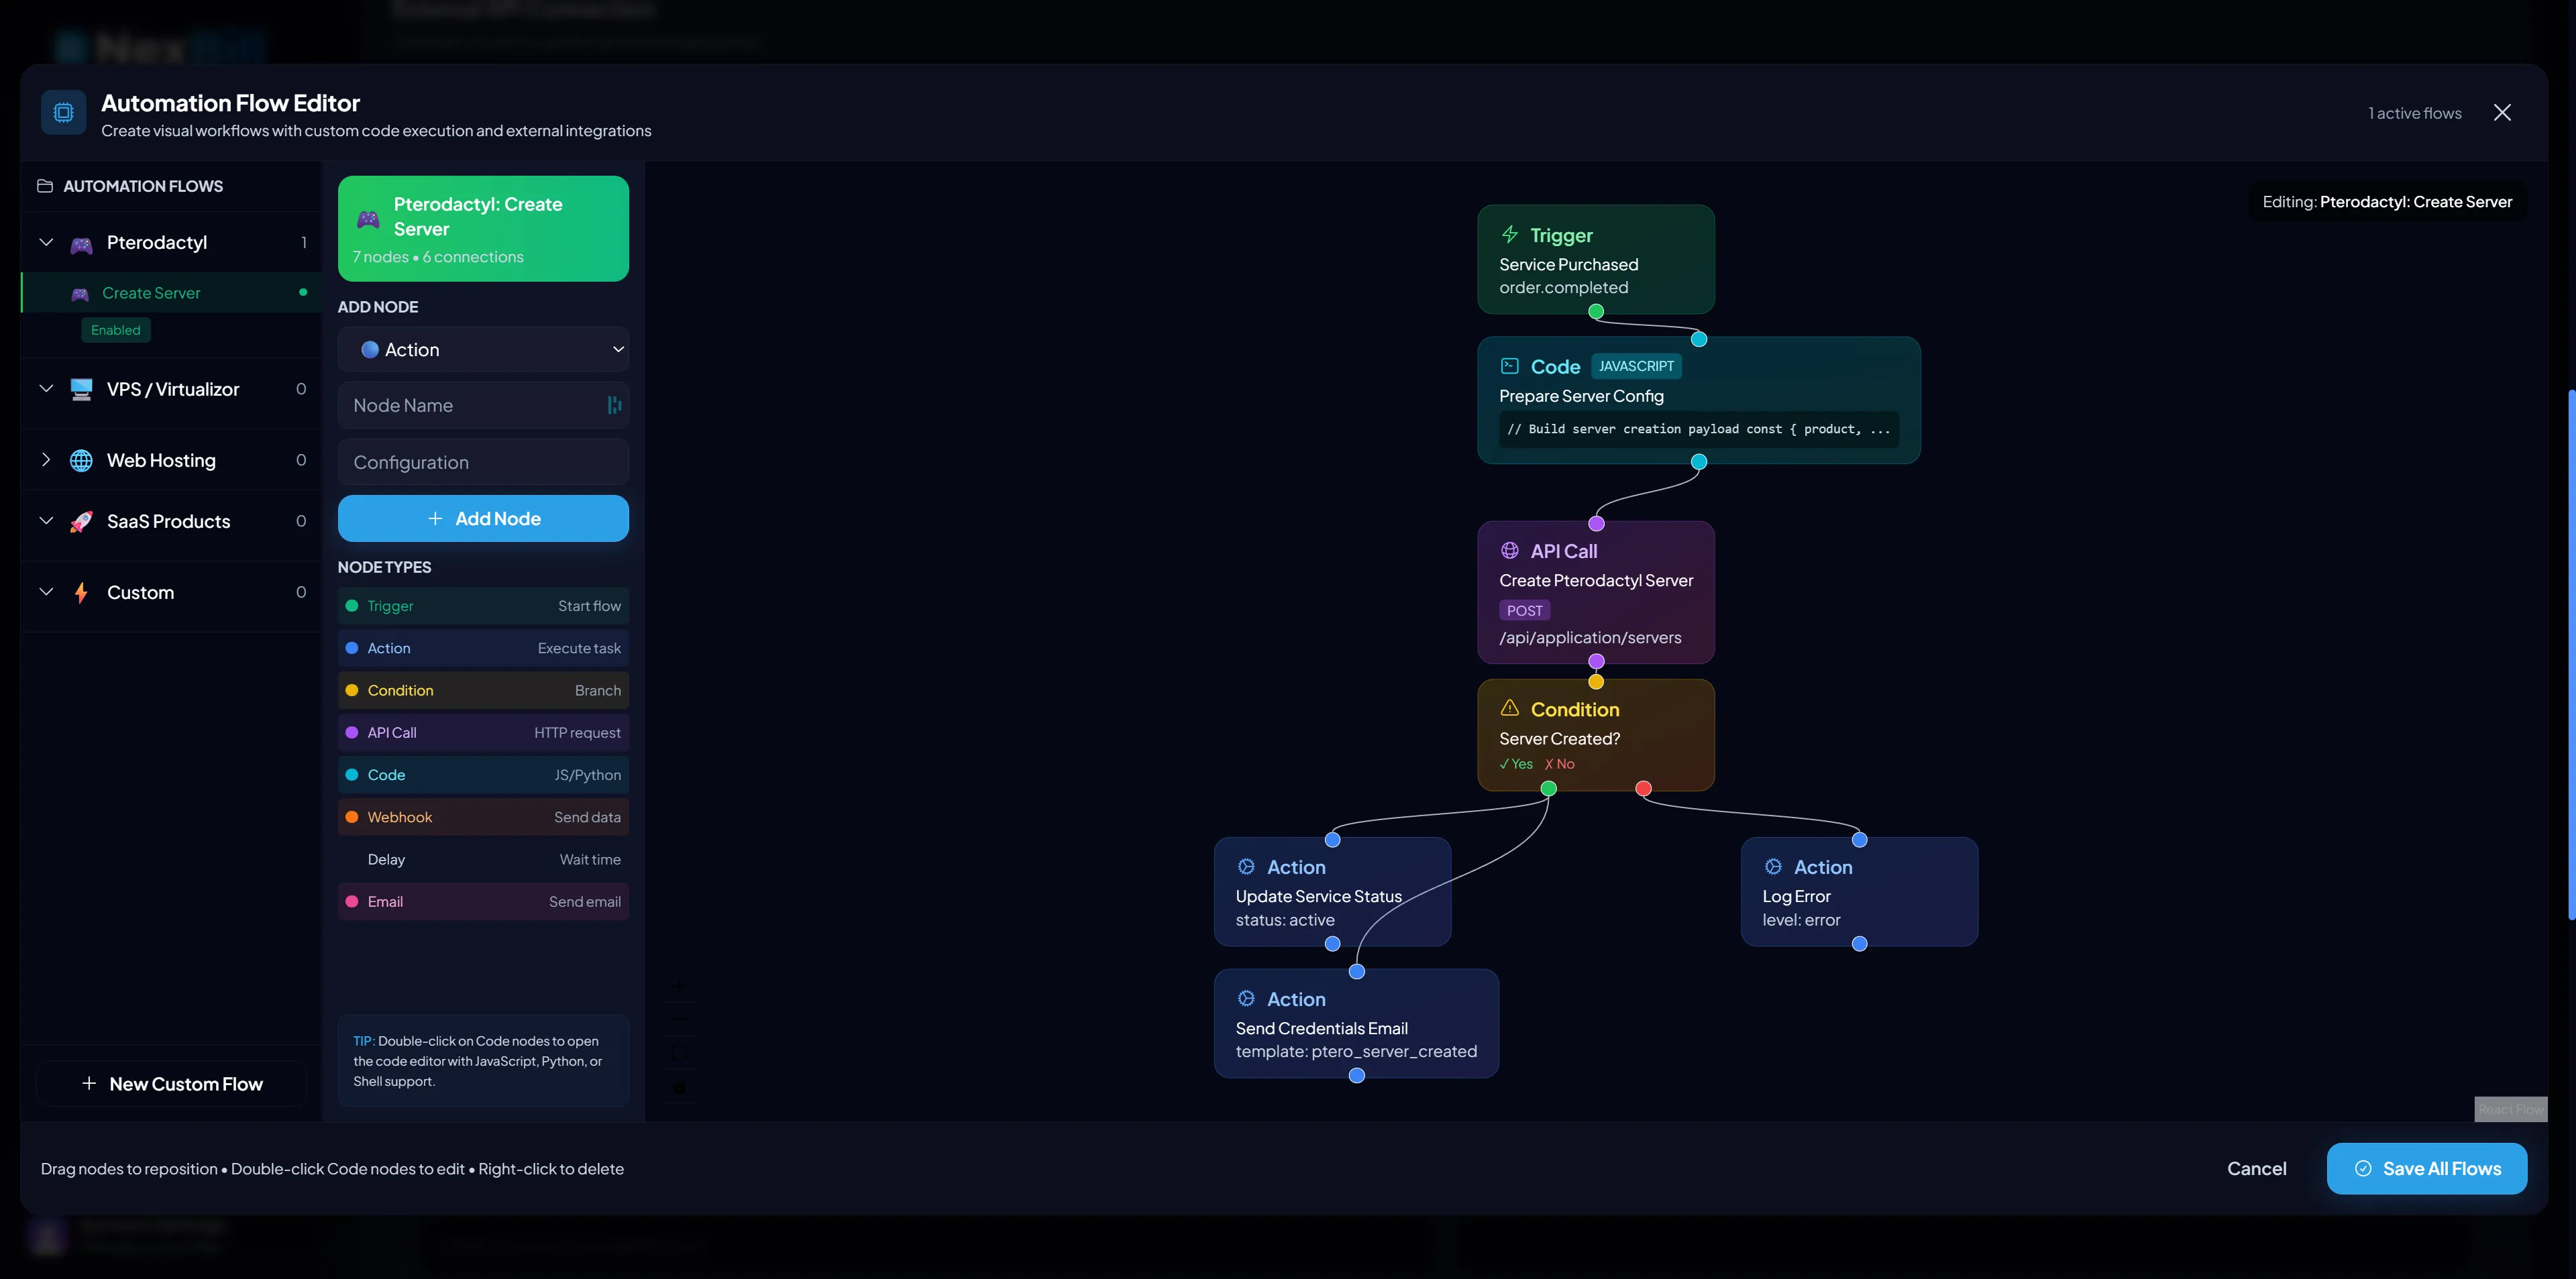Select the Create Server flow in sidebar
2576x1279 pixels.
[151, 292]
